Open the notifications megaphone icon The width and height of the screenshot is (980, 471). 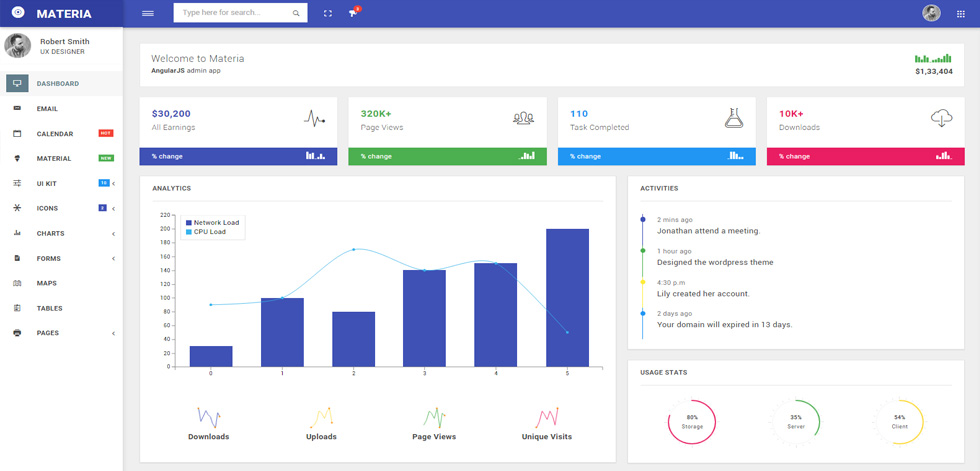[x=353, y=13]
